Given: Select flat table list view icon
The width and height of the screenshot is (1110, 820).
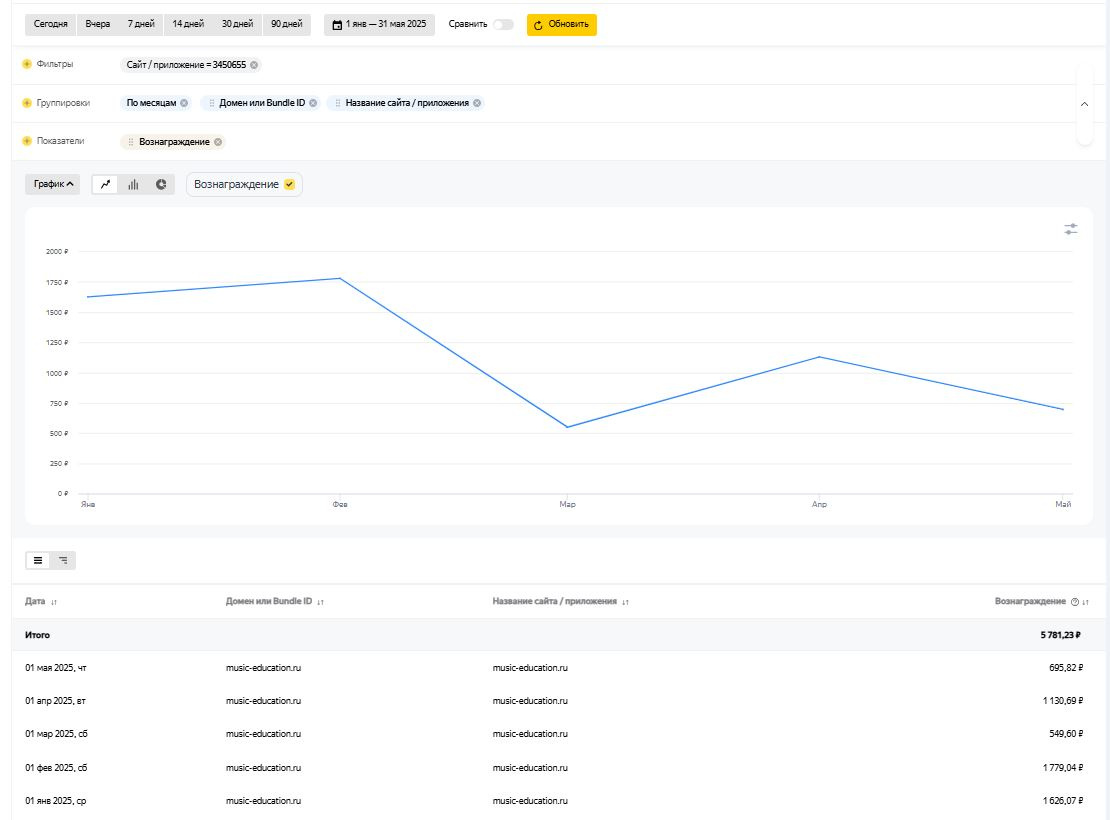Looking at the screenshot, I should click(x=38, y=561).
